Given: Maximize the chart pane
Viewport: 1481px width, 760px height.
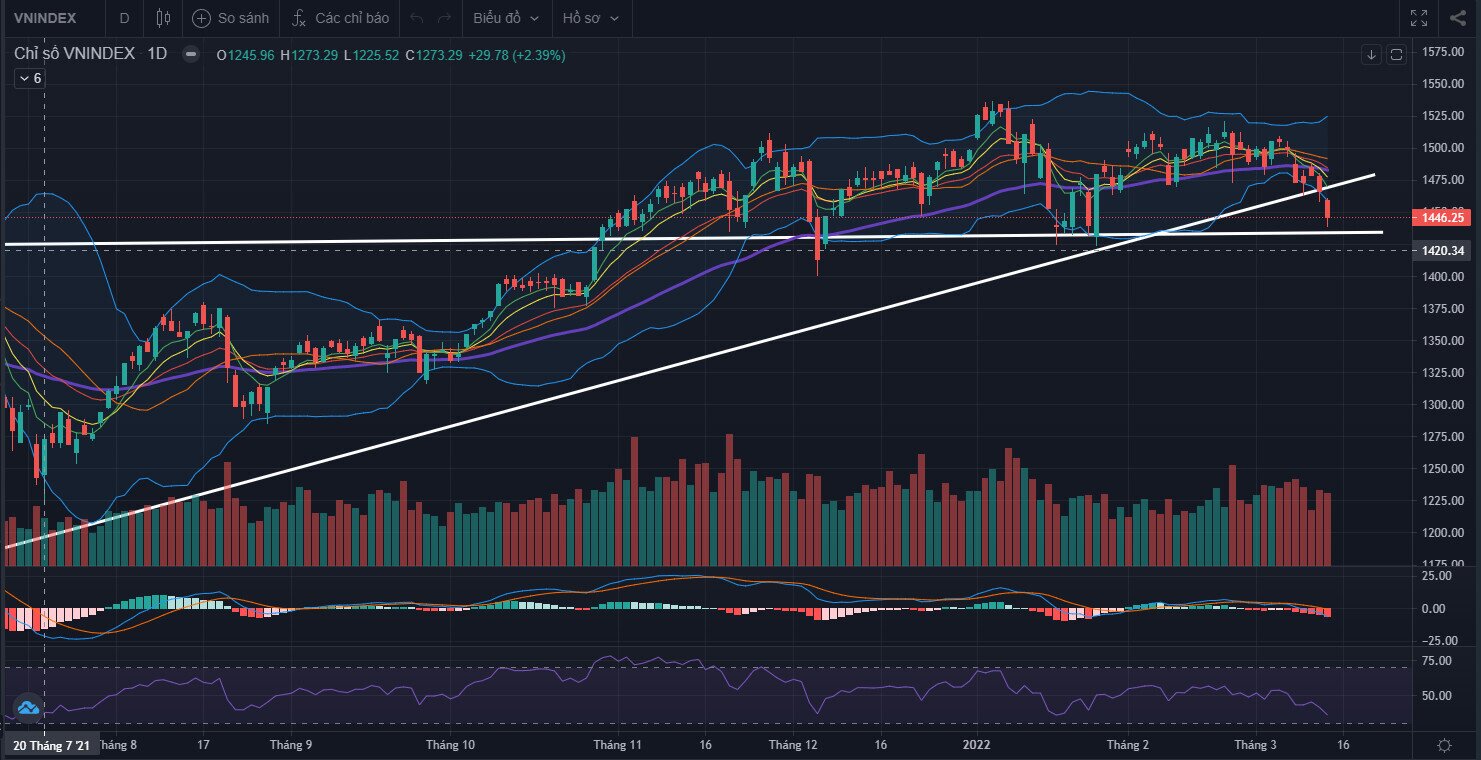Looking at the screenshot, I should (x=1396, y=54).
